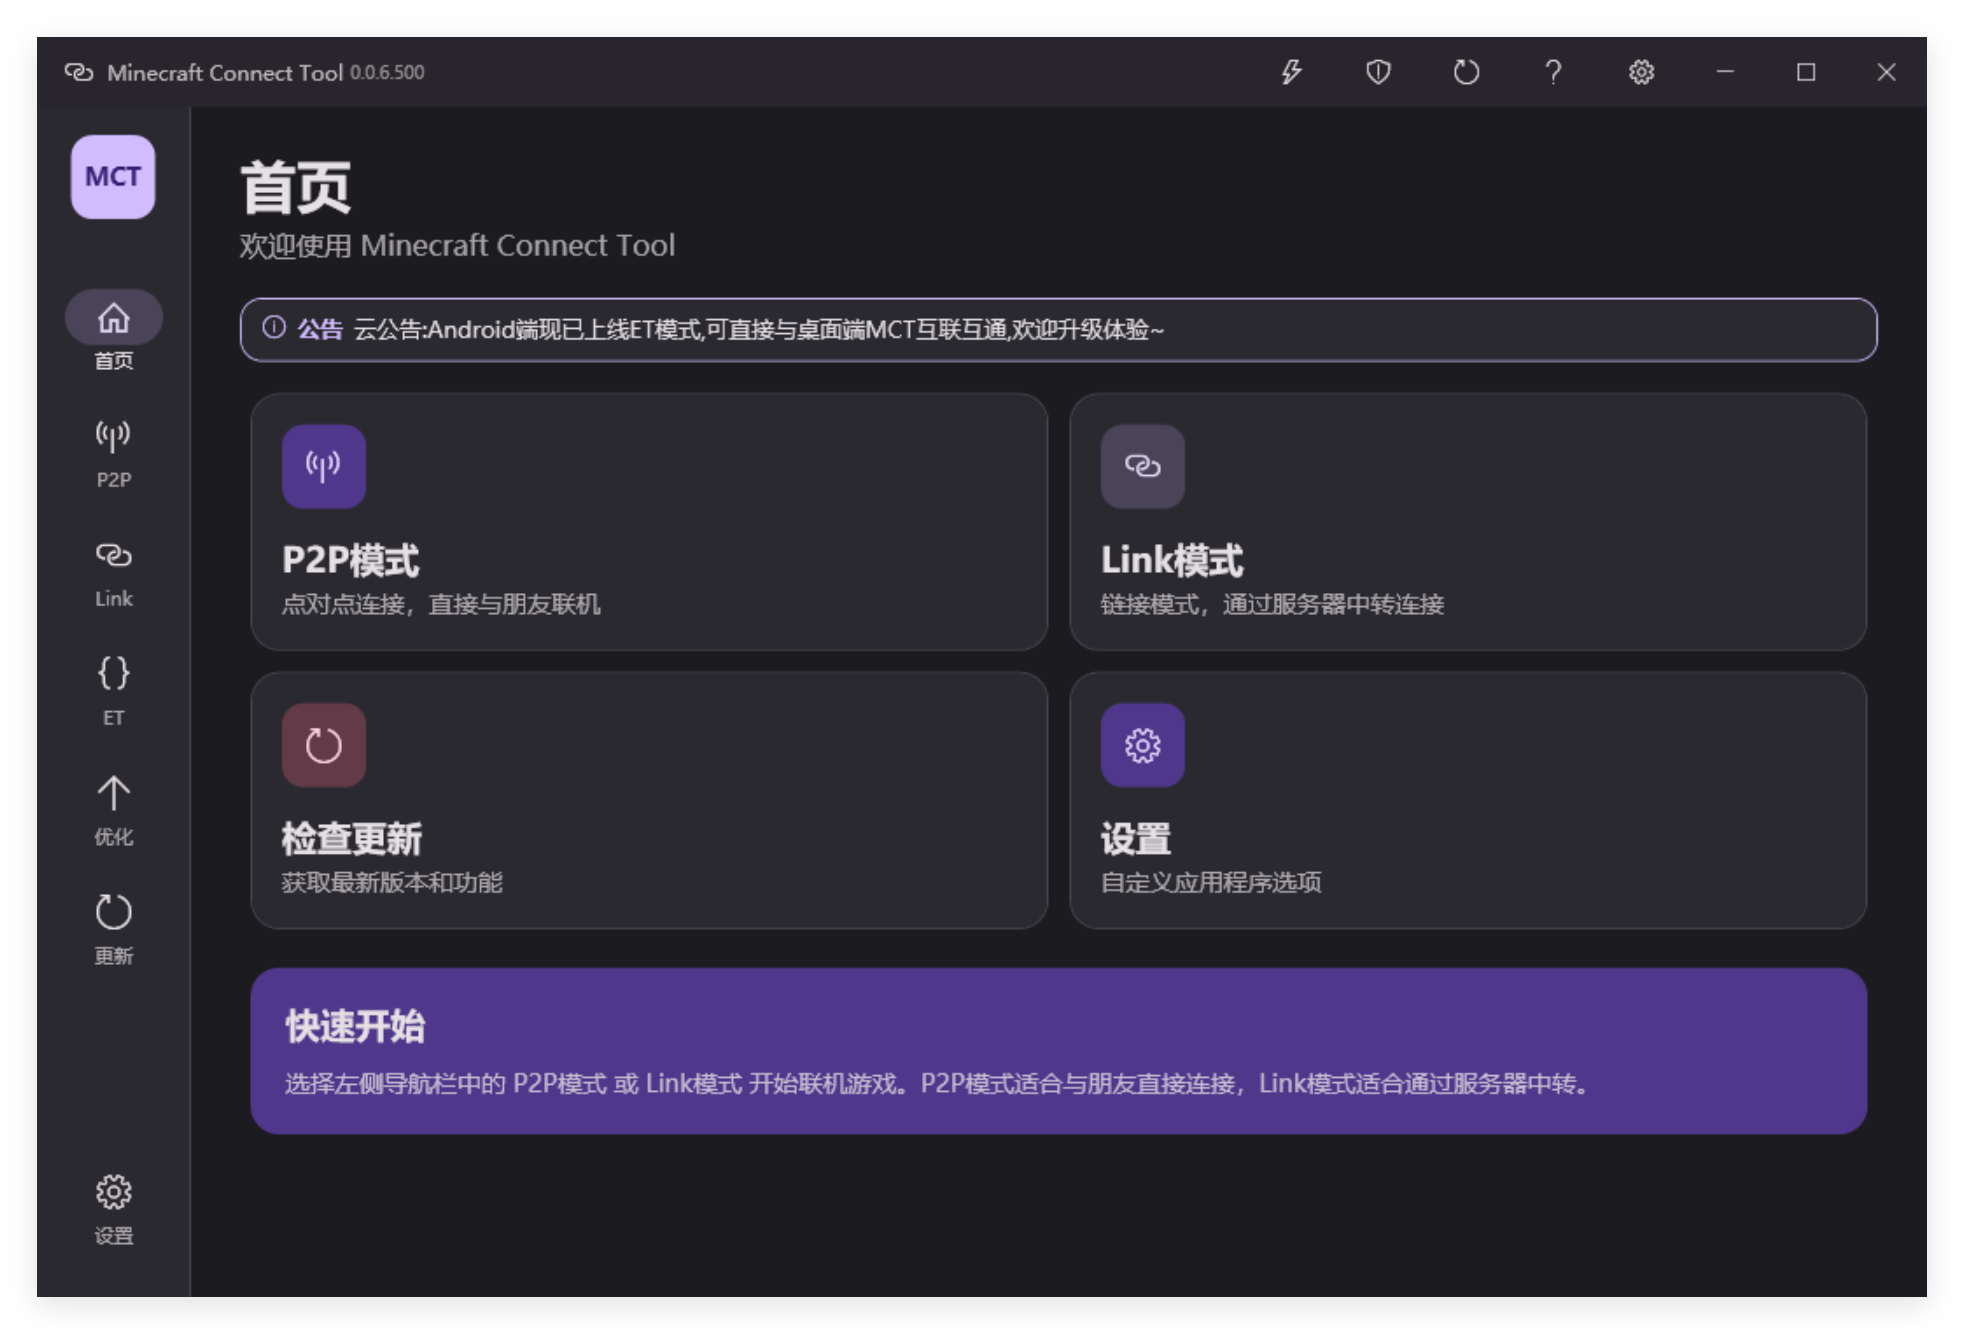The image size is (1964, 1334).
Task: Open help via the question mark icon
Action: (x=1553, y=72)
